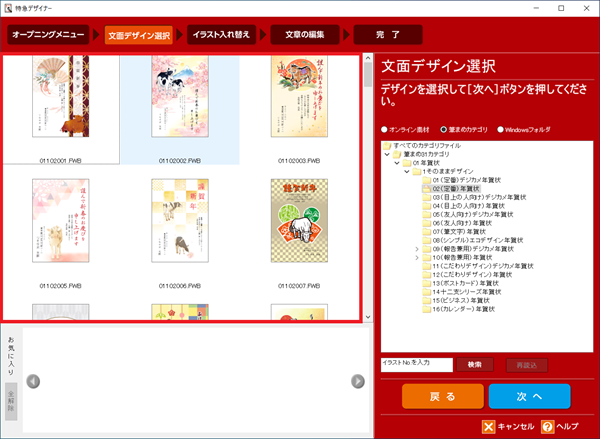This screenshot has width=600, height=439.
Task: Select the 筆まめカテゴリ radio button
Action: tap(444, 130)
